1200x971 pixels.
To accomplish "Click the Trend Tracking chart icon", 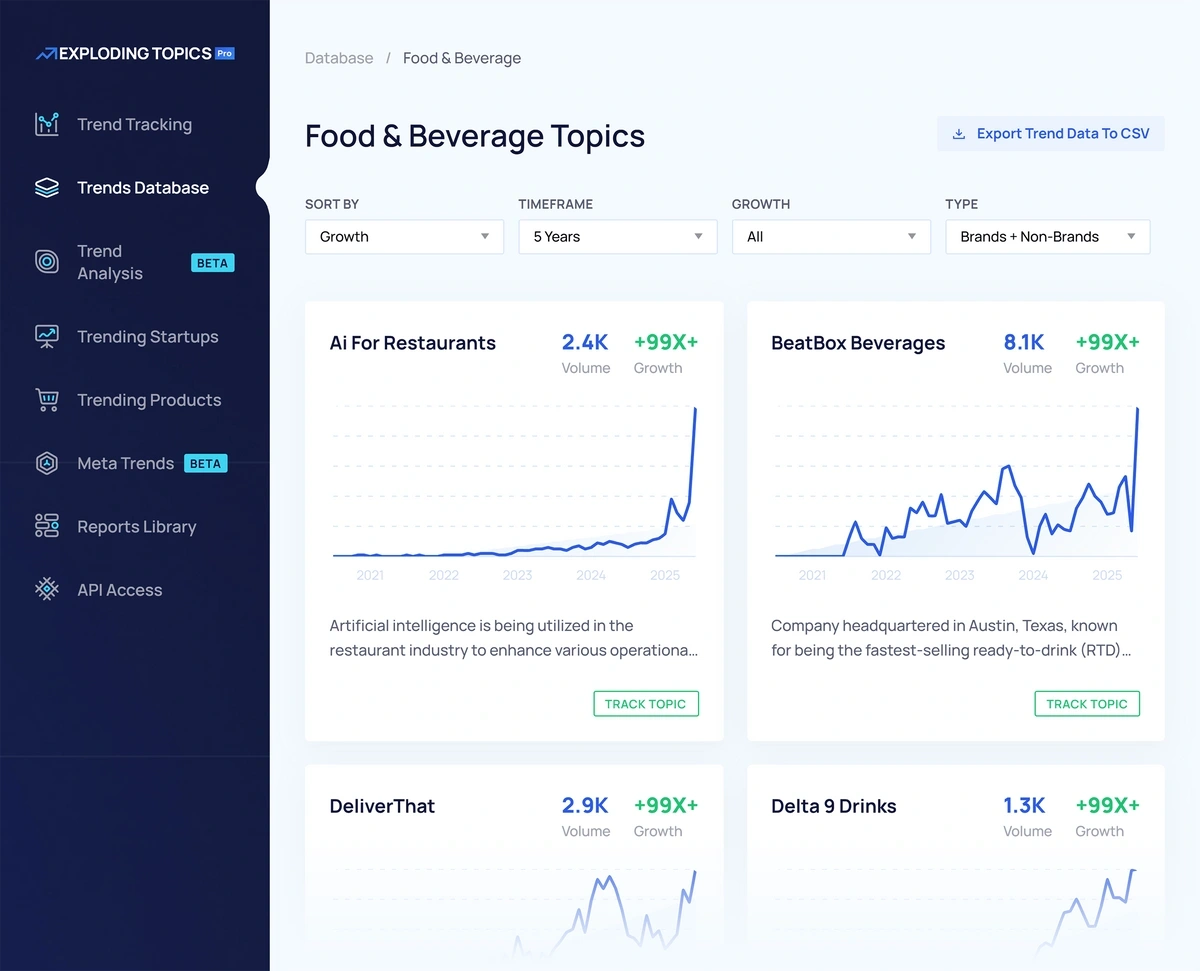I will coord(47,124).
